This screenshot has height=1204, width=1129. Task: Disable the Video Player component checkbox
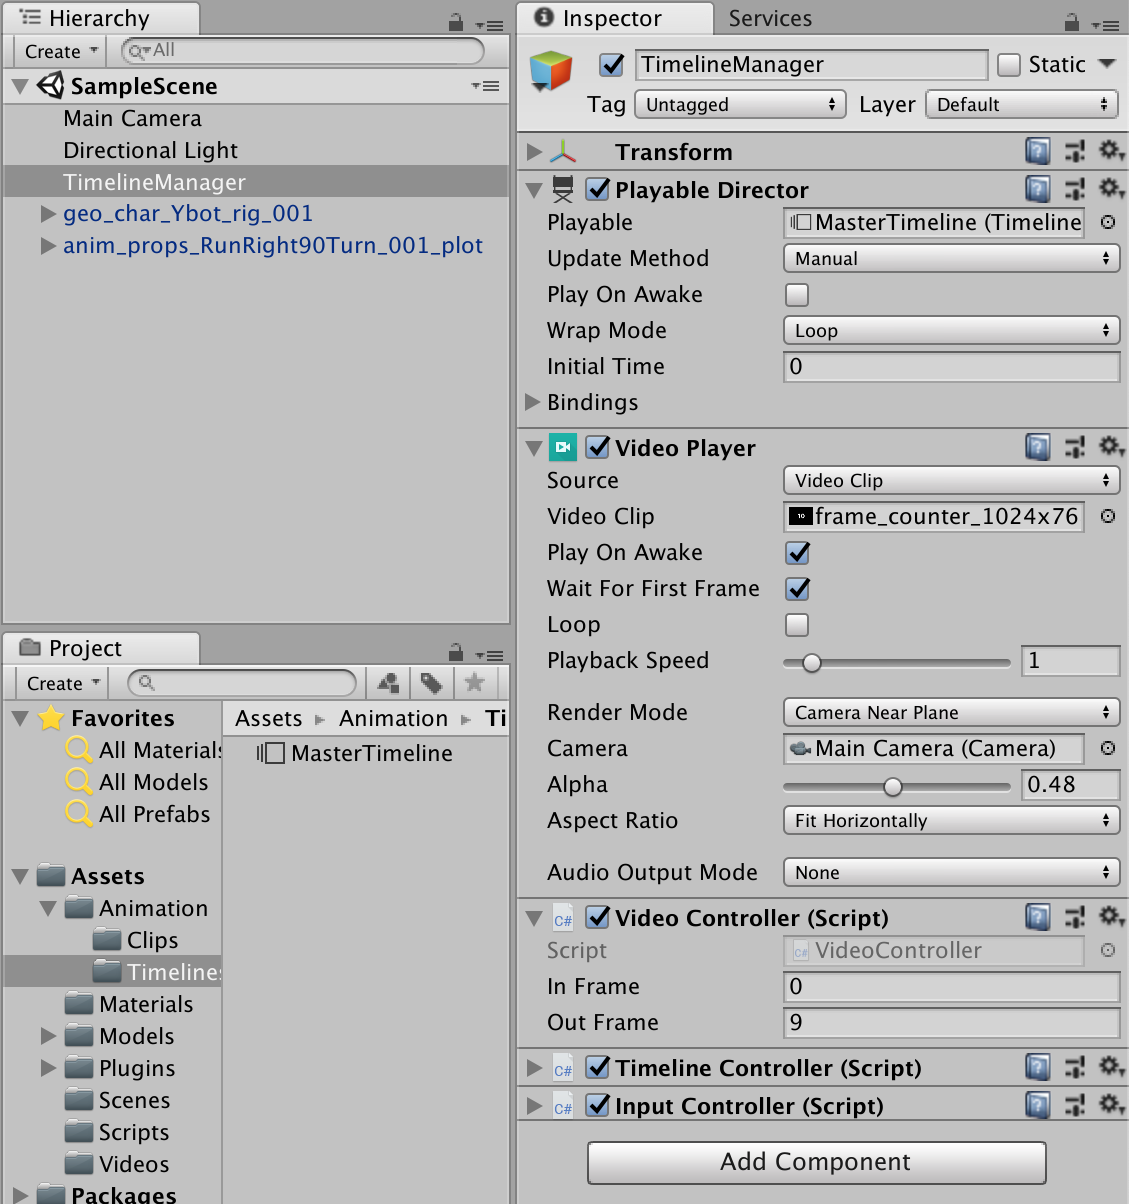pos(598,447)
